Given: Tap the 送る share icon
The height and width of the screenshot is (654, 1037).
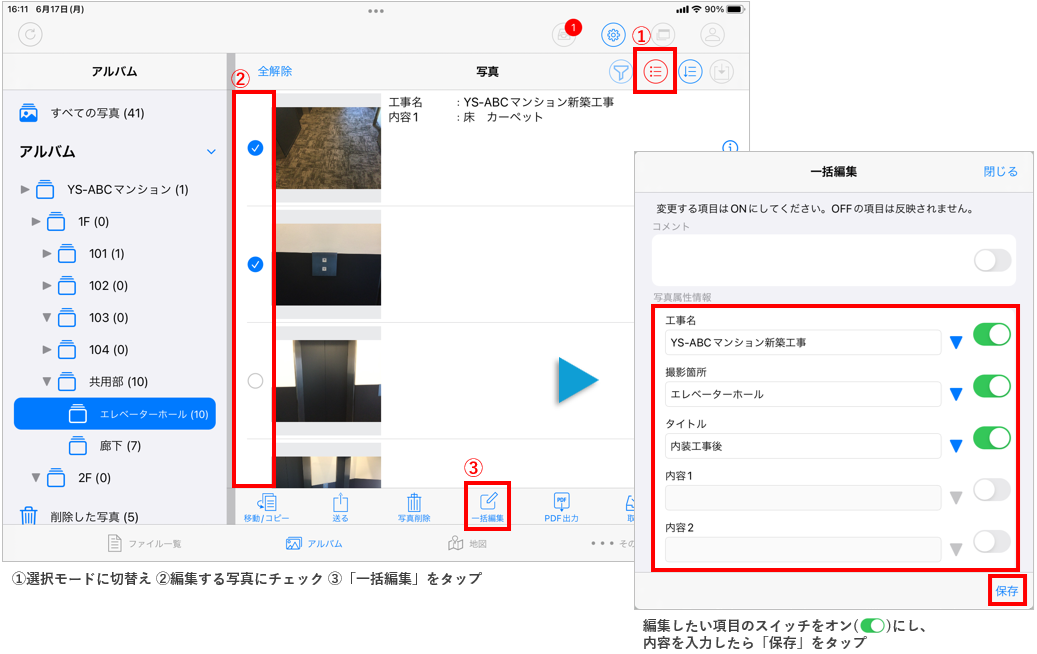Looking at the screenshot, I should [340, 505].
